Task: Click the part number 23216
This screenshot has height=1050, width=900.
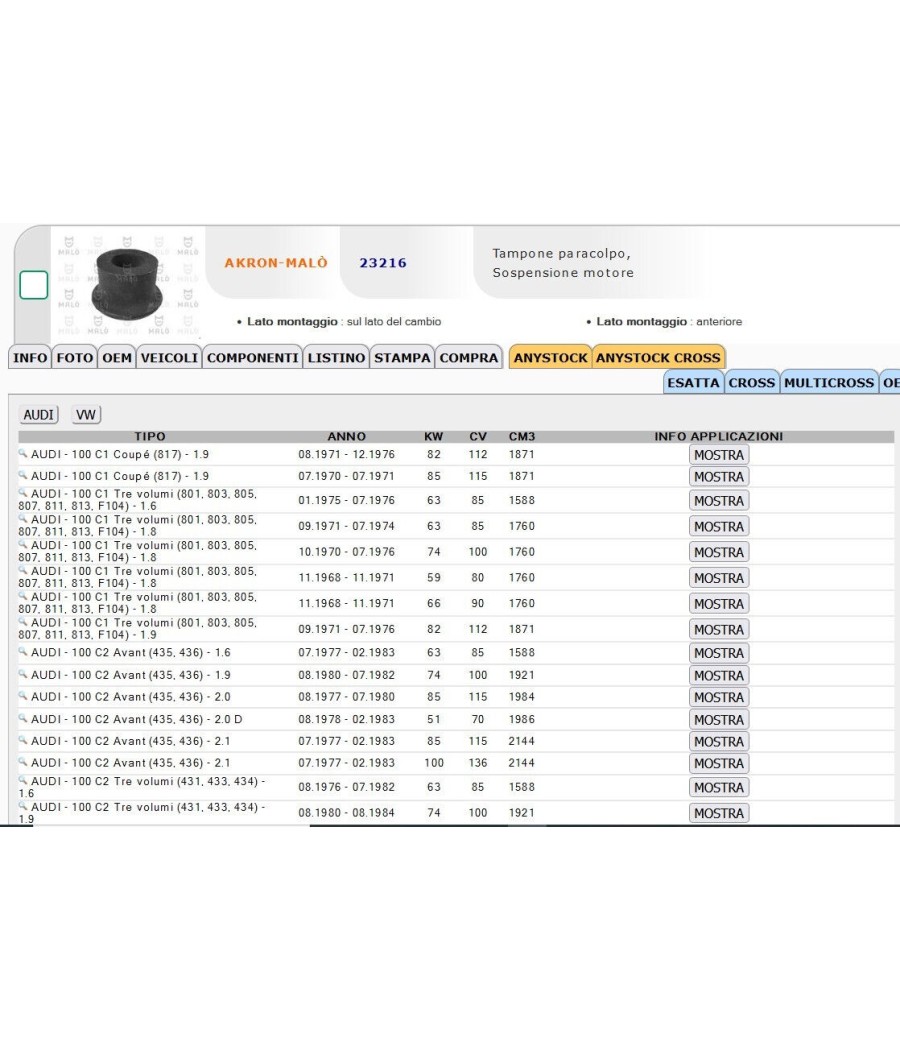Action: pos(383,262)
